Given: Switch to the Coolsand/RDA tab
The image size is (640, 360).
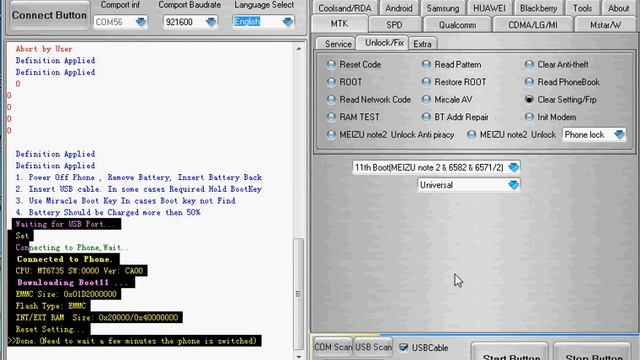Looking at the screenshot, I should pos(345,8).
